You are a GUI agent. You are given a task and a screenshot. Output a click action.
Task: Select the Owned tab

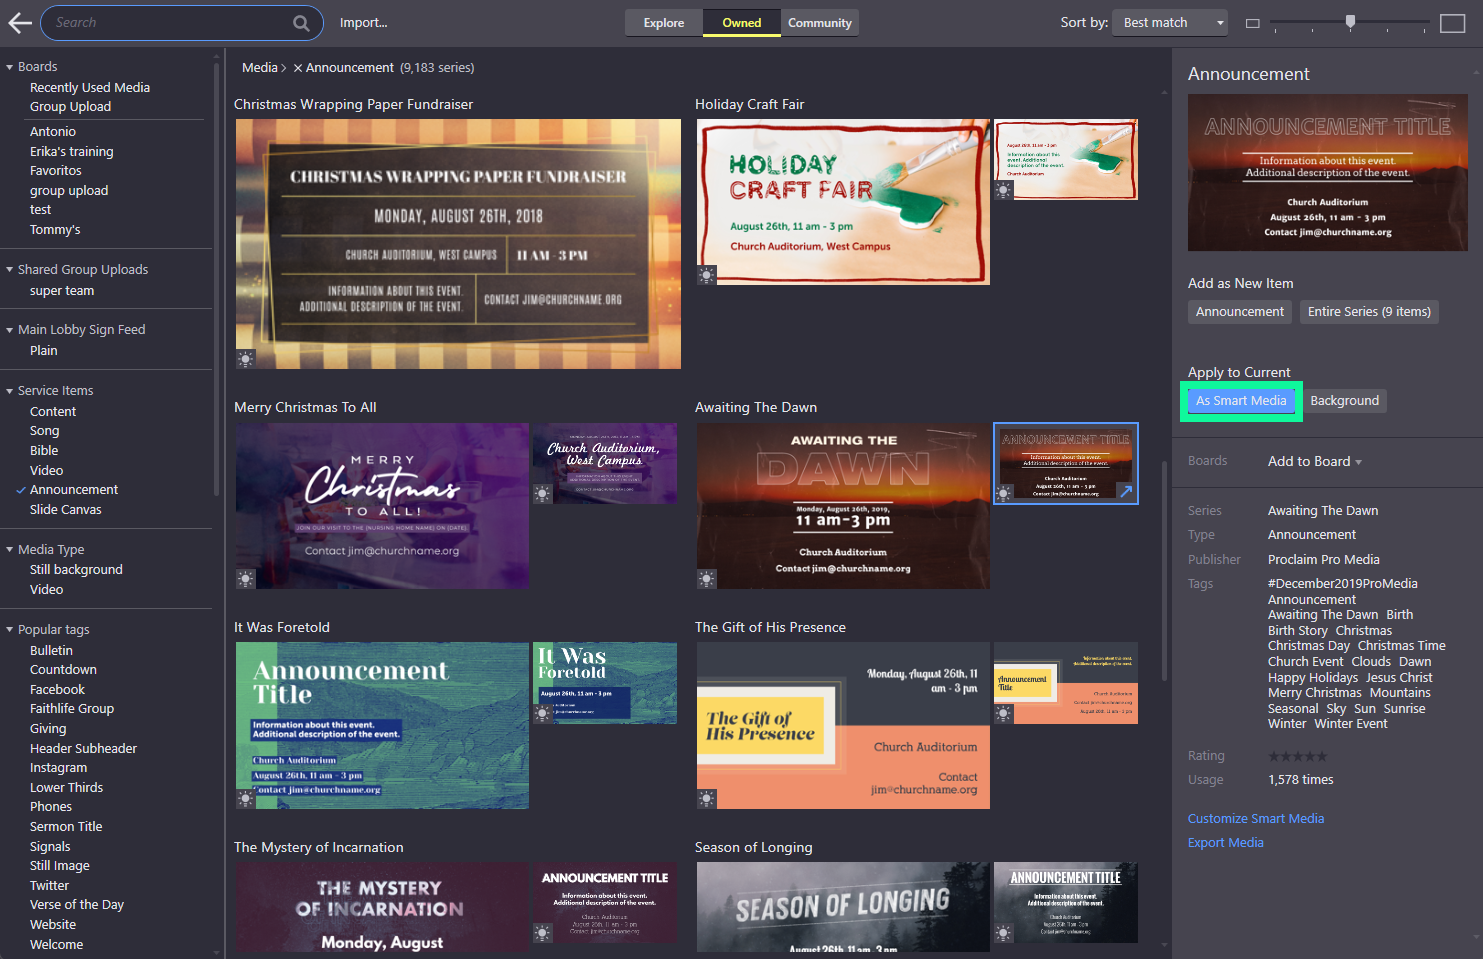(742, 23)
